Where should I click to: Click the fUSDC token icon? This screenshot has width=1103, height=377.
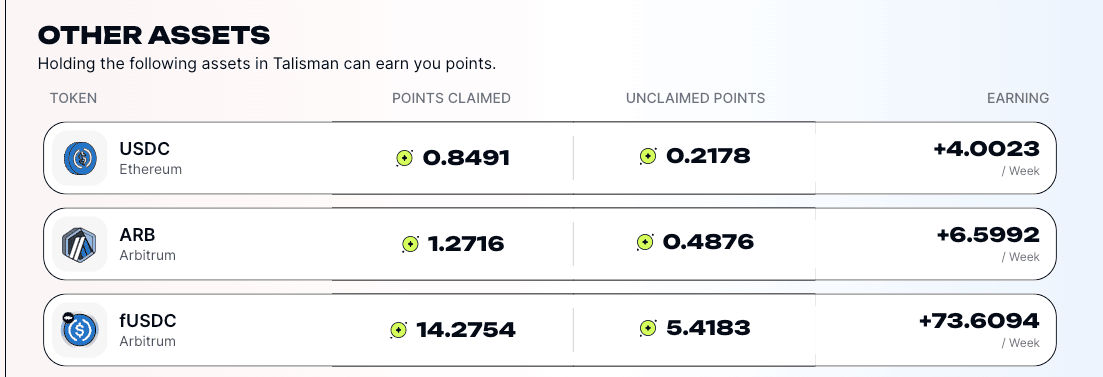coord(79,330)
